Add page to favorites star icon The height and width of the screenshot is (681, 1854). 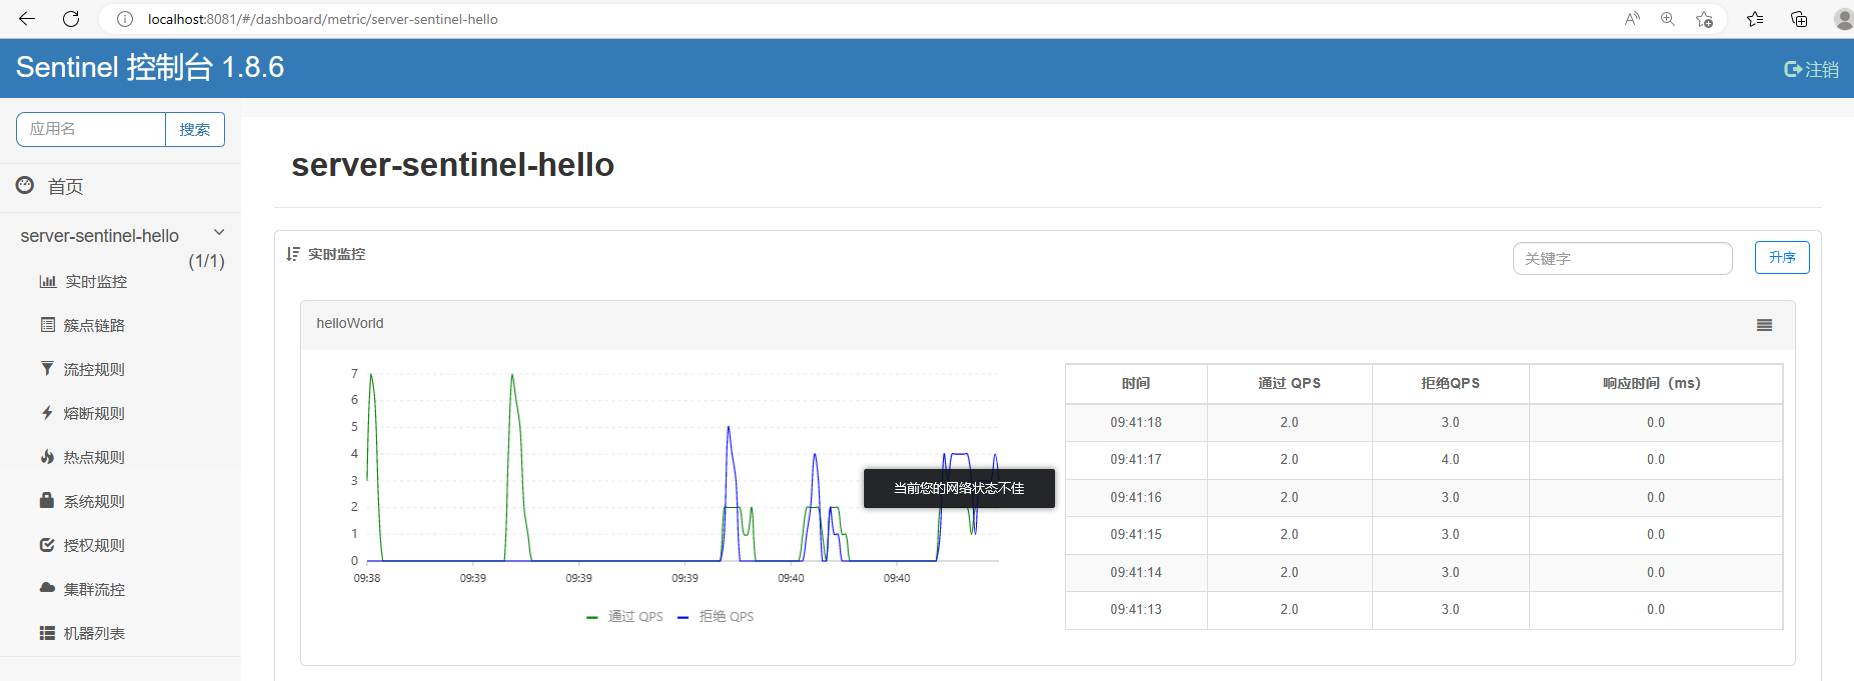coord(1705,19)
